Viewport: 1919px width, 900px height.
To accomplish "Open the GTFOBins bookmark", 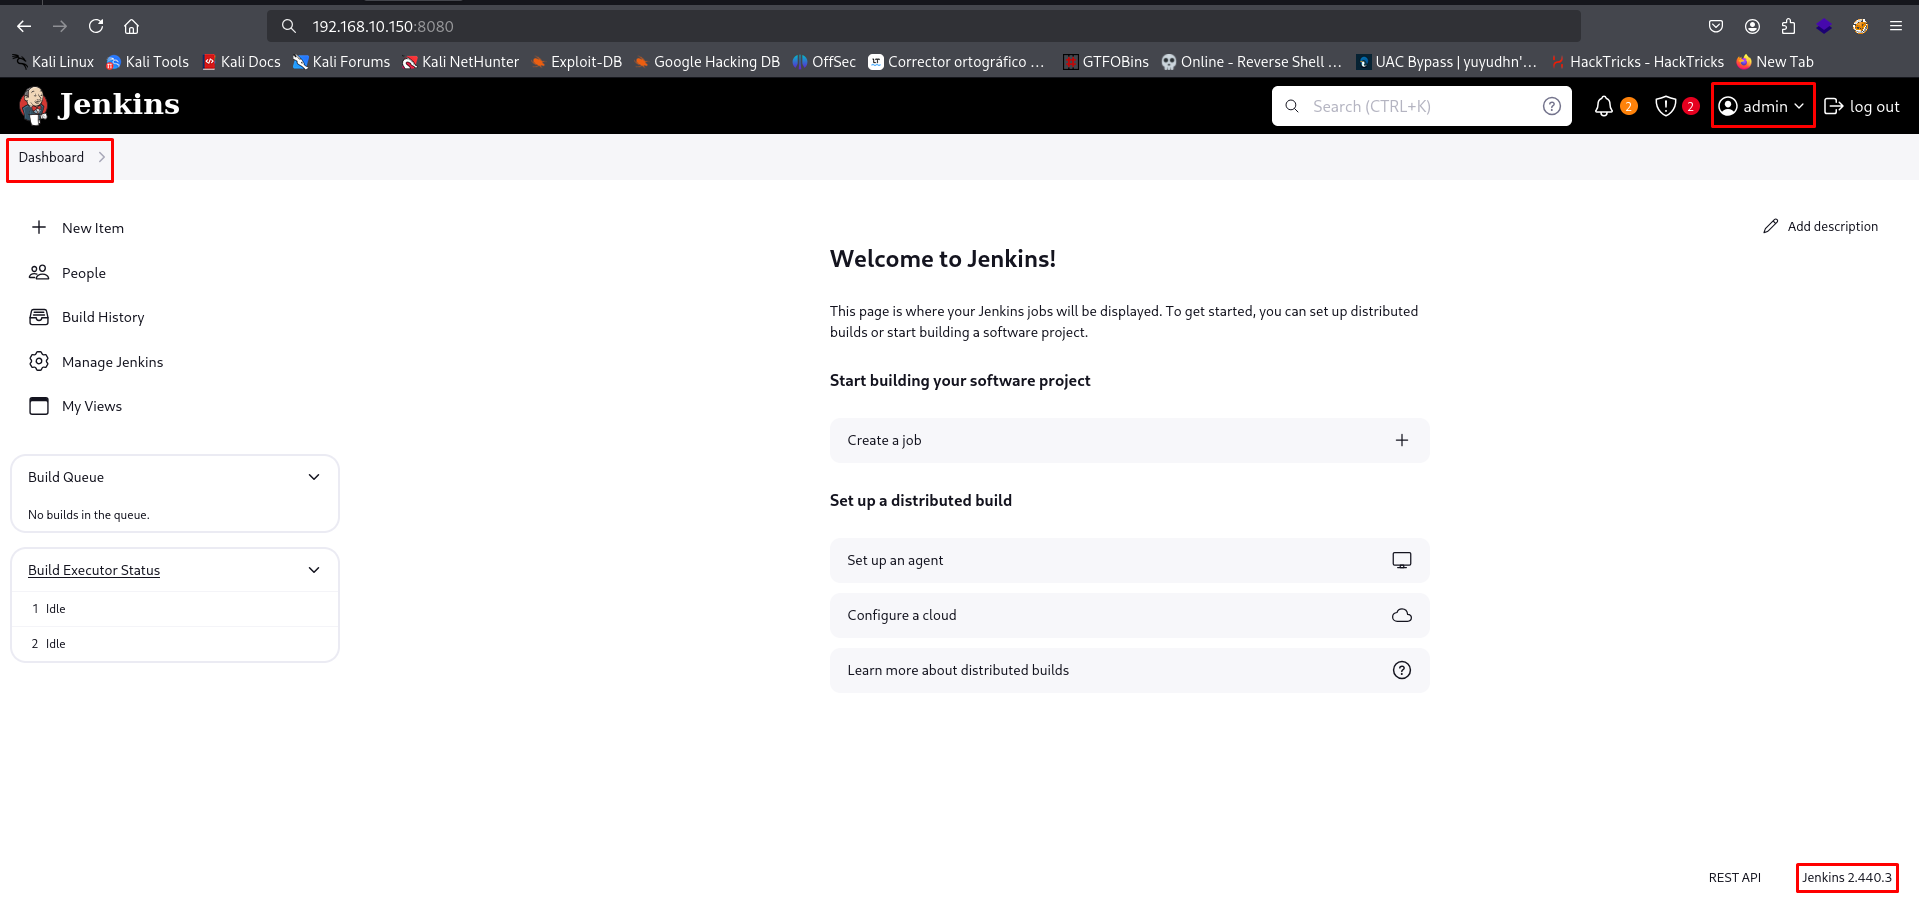I will 1105,62.
